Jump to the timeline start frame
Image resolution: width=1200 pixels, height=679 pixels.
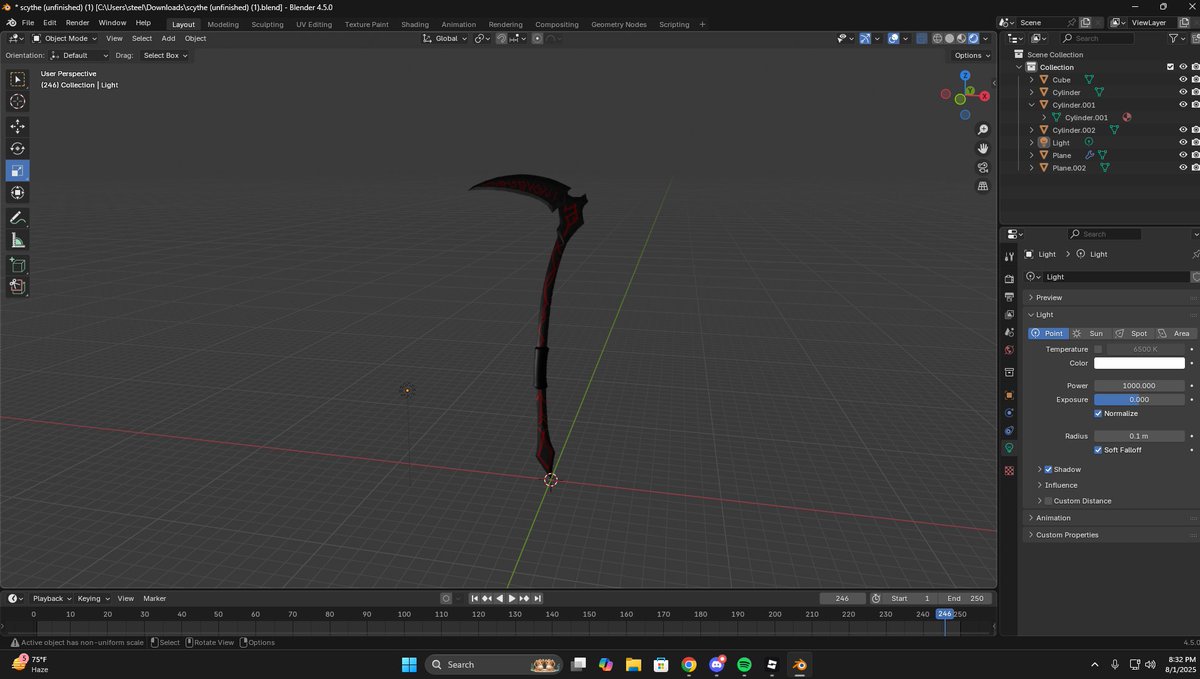[x=475, y=598]
